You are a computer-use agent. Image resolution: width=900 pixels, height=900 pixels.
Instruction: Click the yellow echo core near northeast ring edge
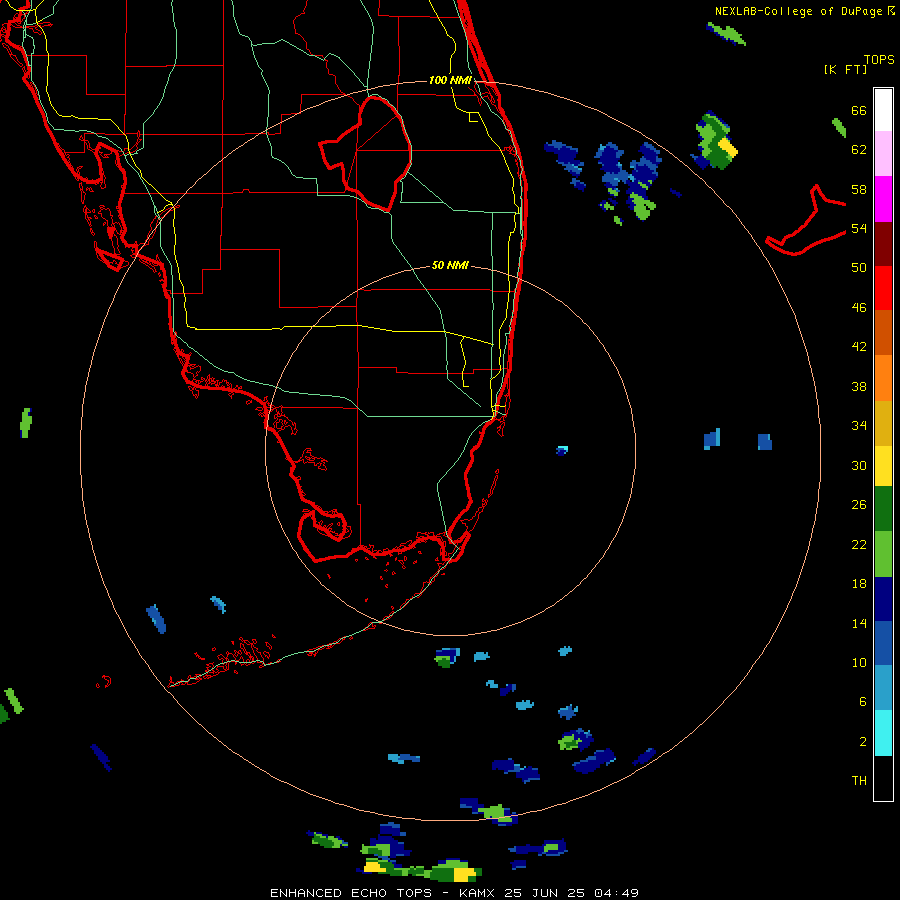pos(727,147)
